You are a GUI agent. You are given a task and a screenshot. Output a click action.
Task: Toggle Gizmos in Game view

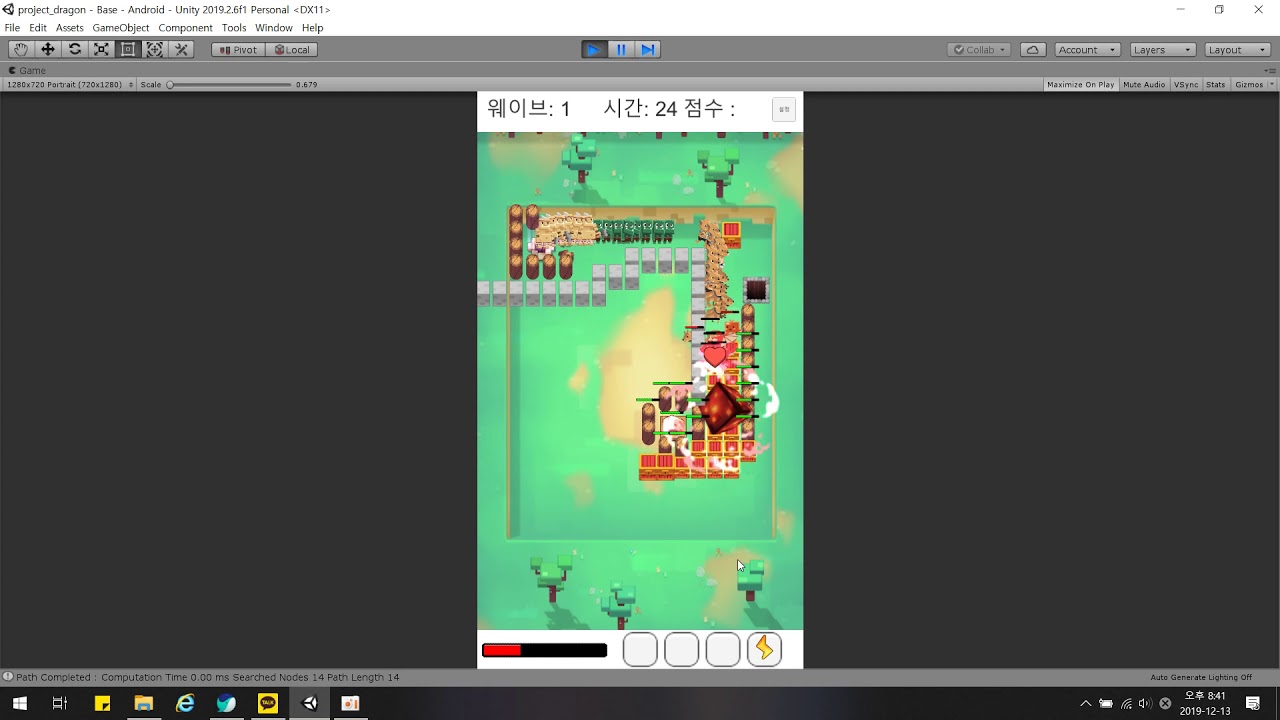[1249, 85]
